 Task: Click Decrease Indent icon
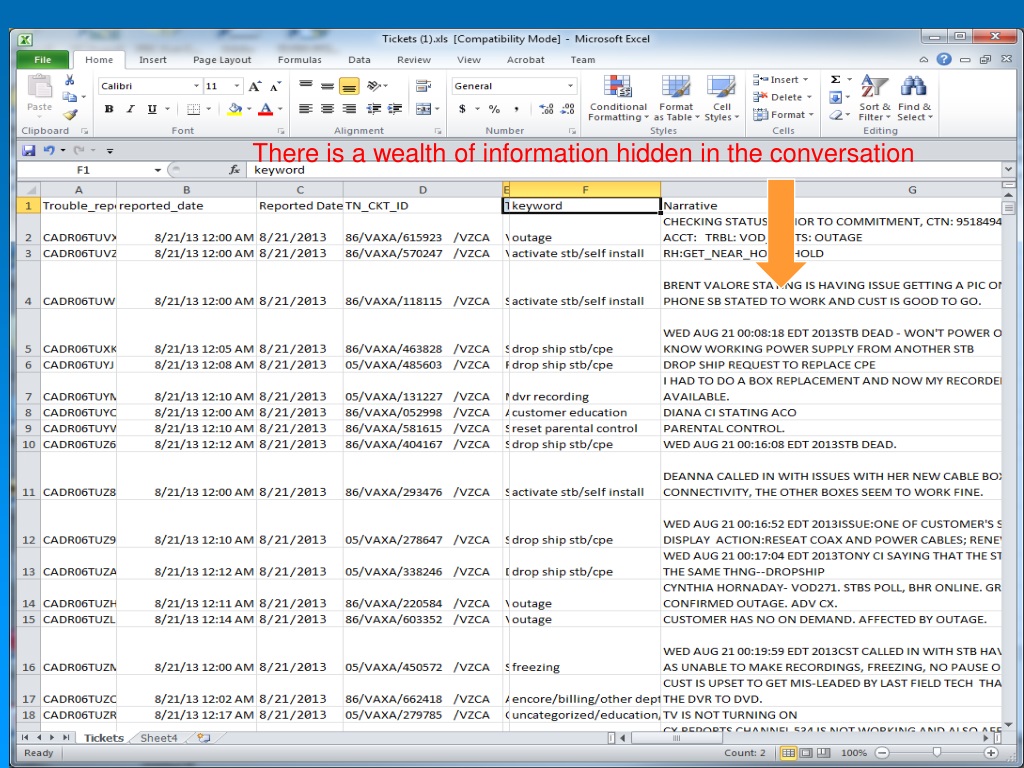[x=374, y=109]
